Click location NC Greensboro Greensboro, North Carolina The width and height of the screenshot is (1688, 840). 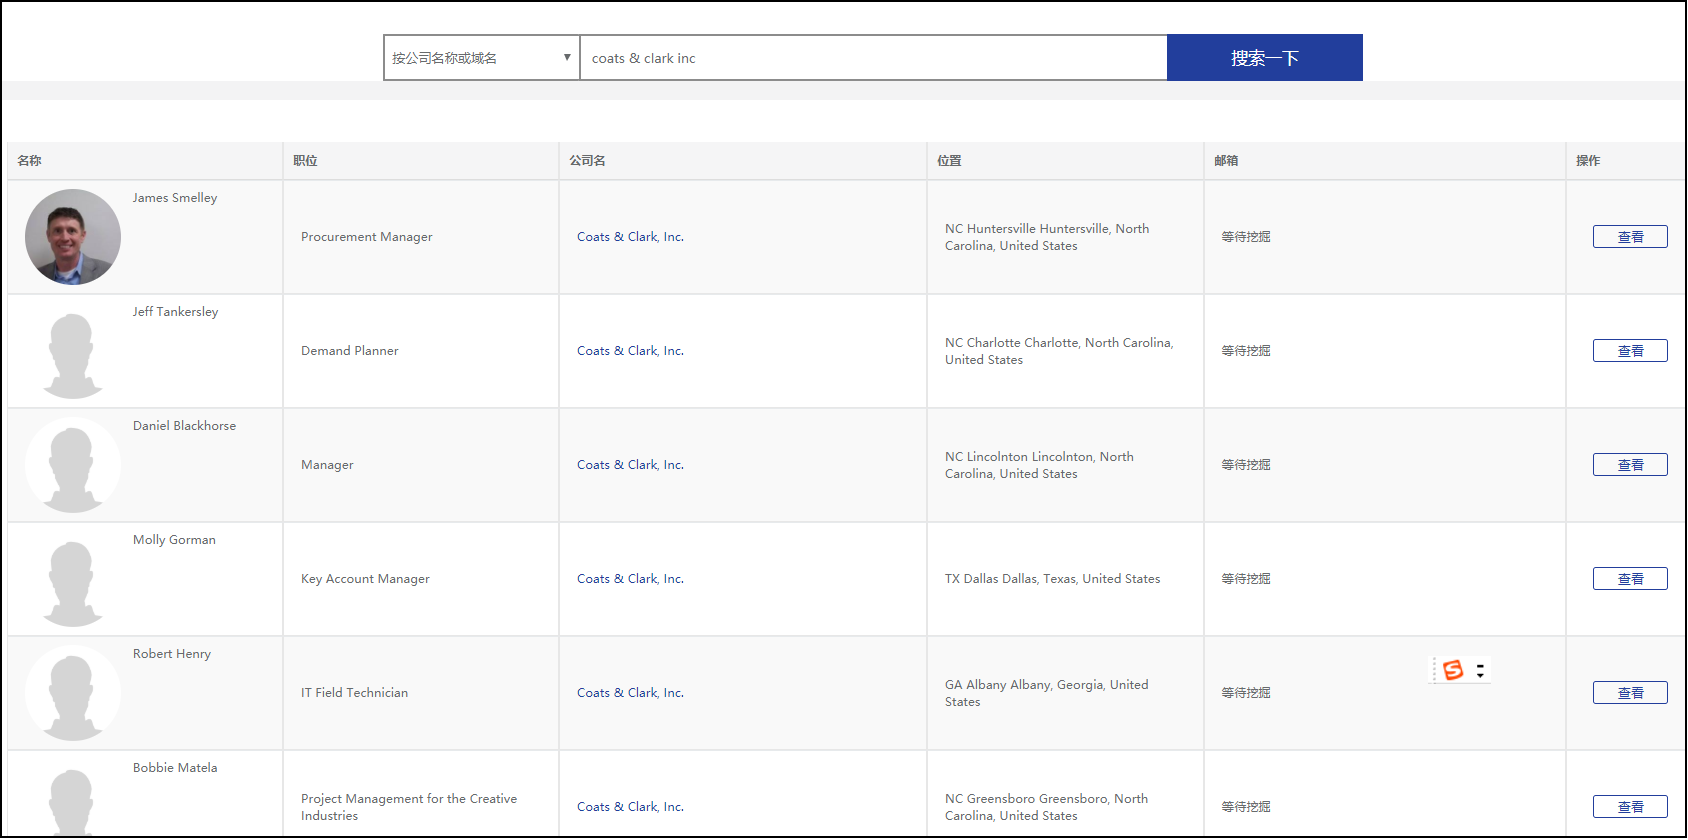point(1046,807)
